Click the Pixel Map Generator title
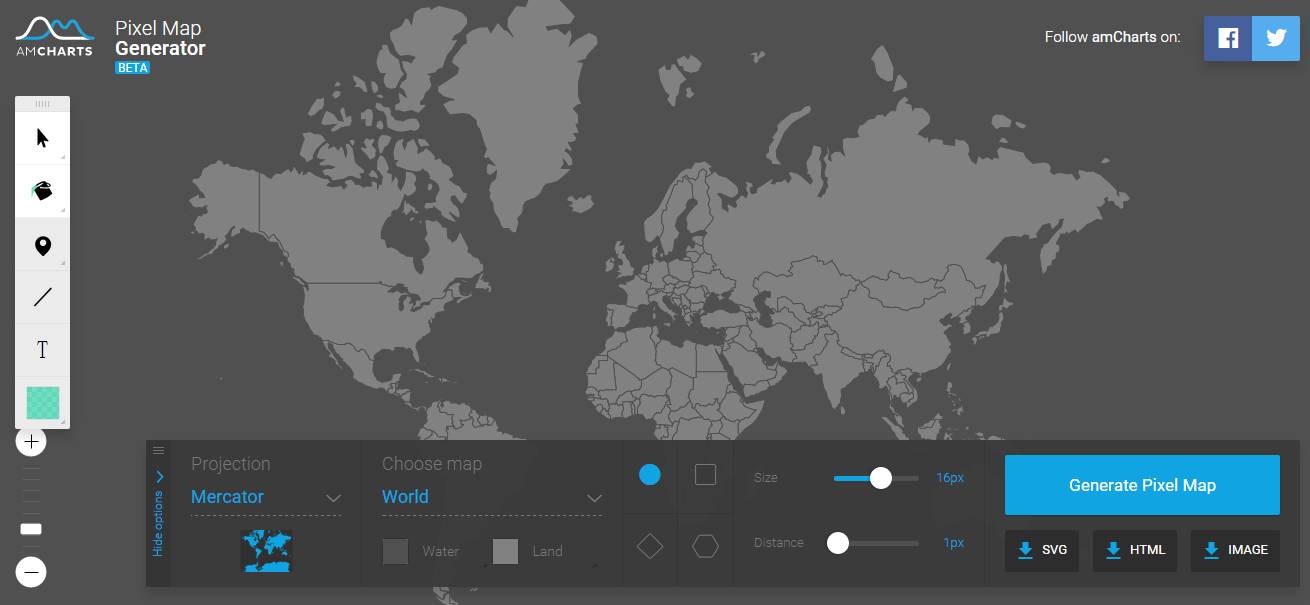 [160, 38]
